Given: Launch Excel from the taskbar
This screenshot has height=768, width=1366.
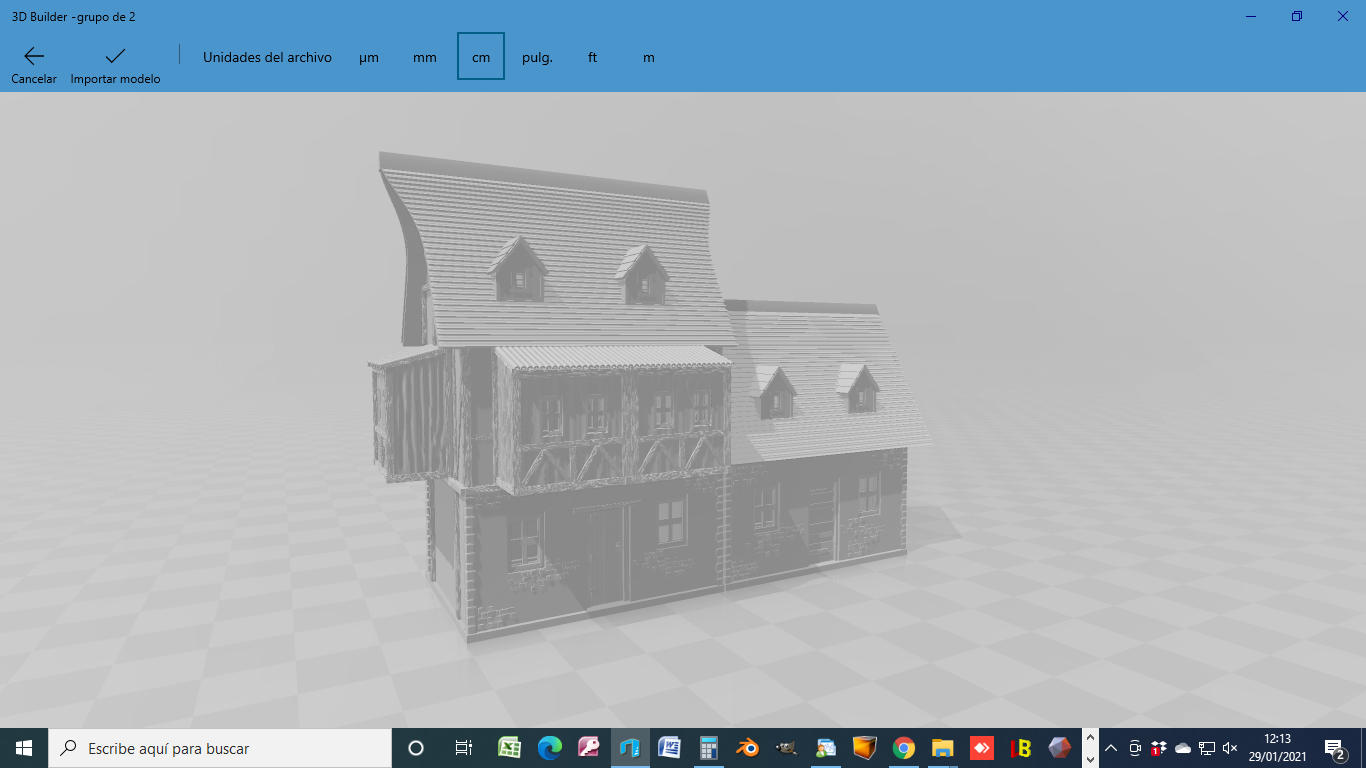Looking at the screenshot, I should click(x=509, y=748).
